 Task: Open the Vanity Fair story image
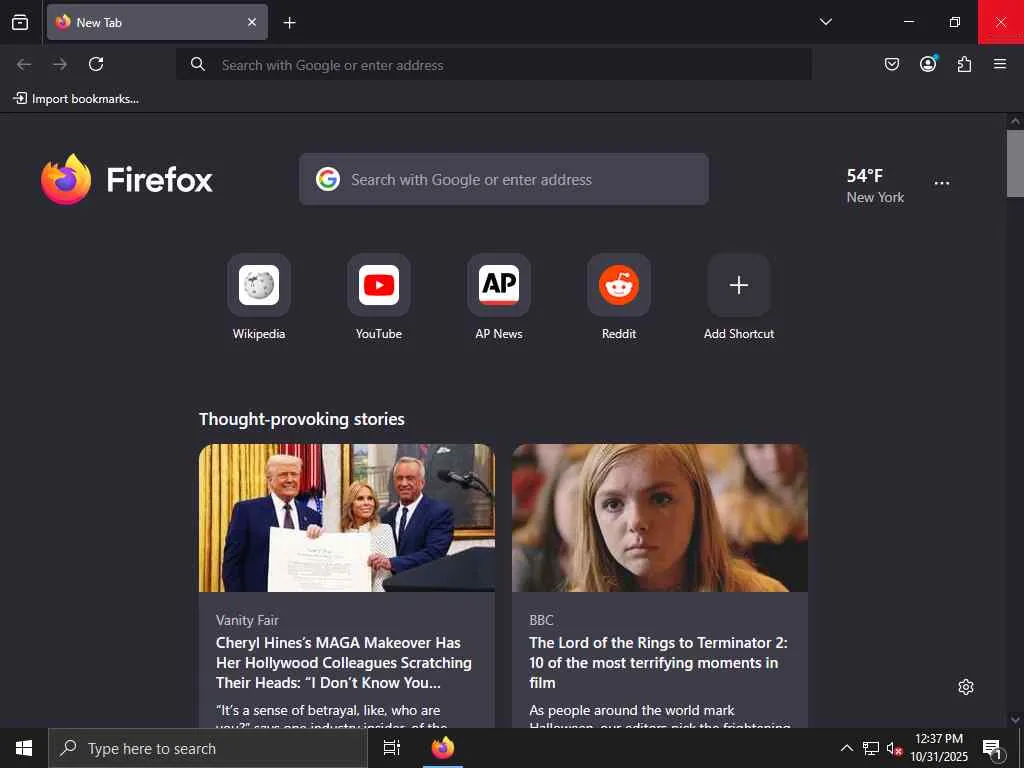347,518
